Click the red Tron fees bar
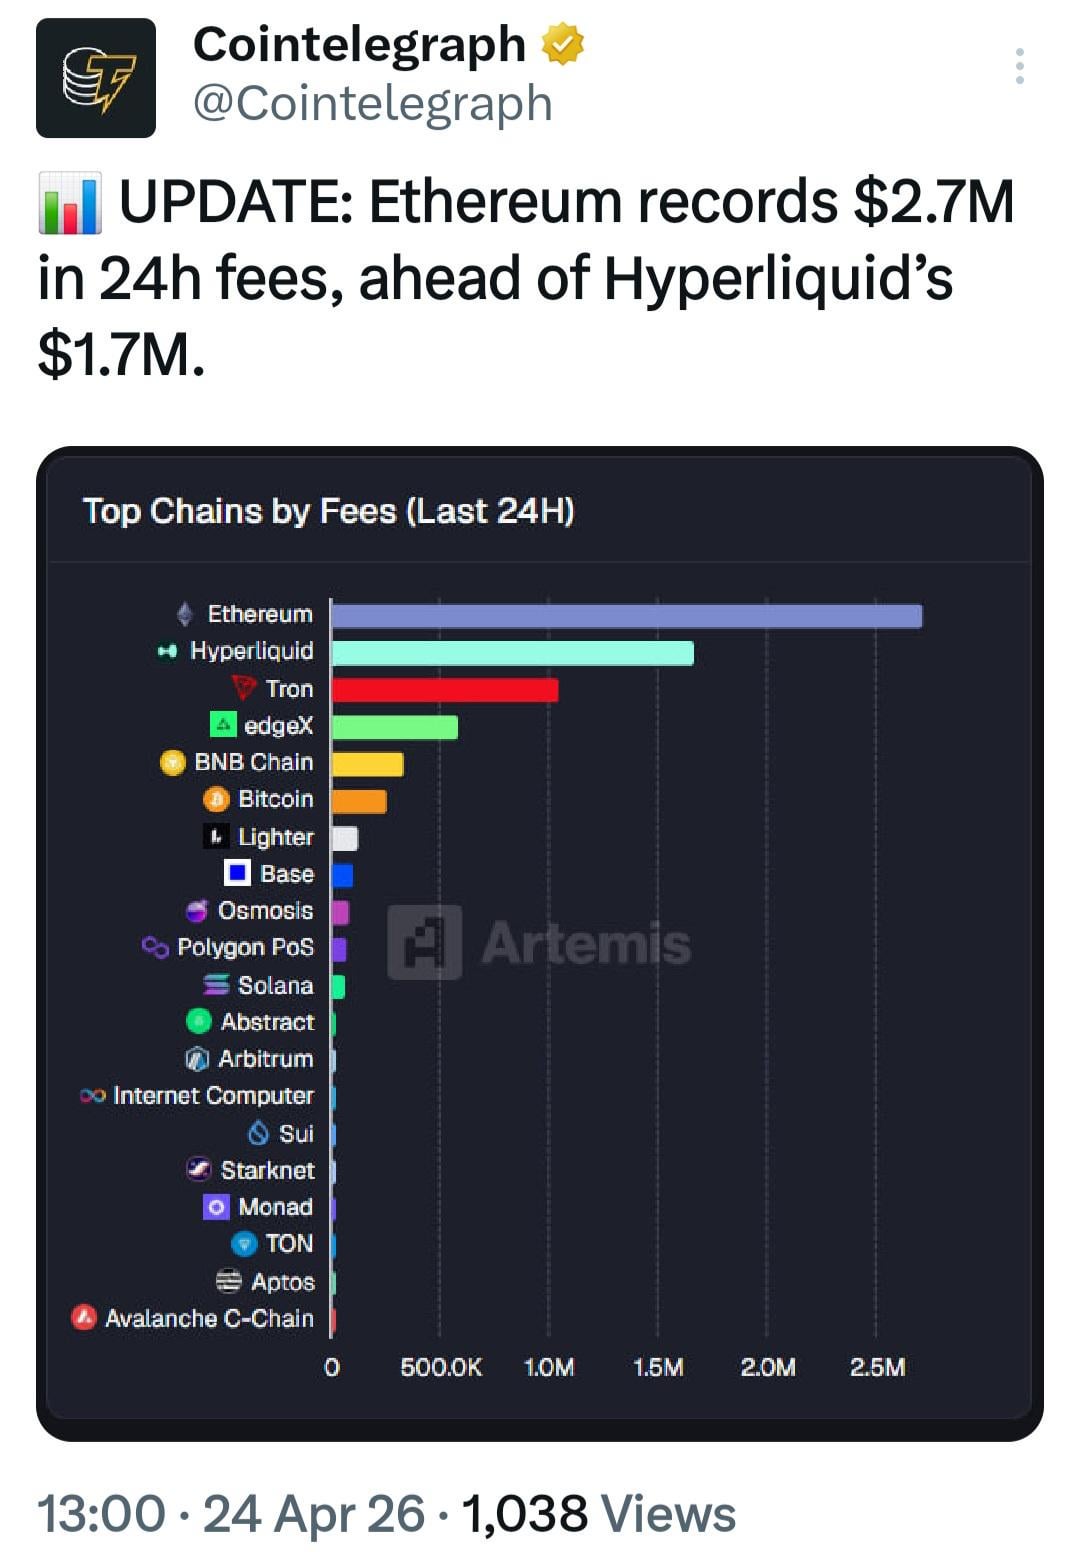 (445, 690)
